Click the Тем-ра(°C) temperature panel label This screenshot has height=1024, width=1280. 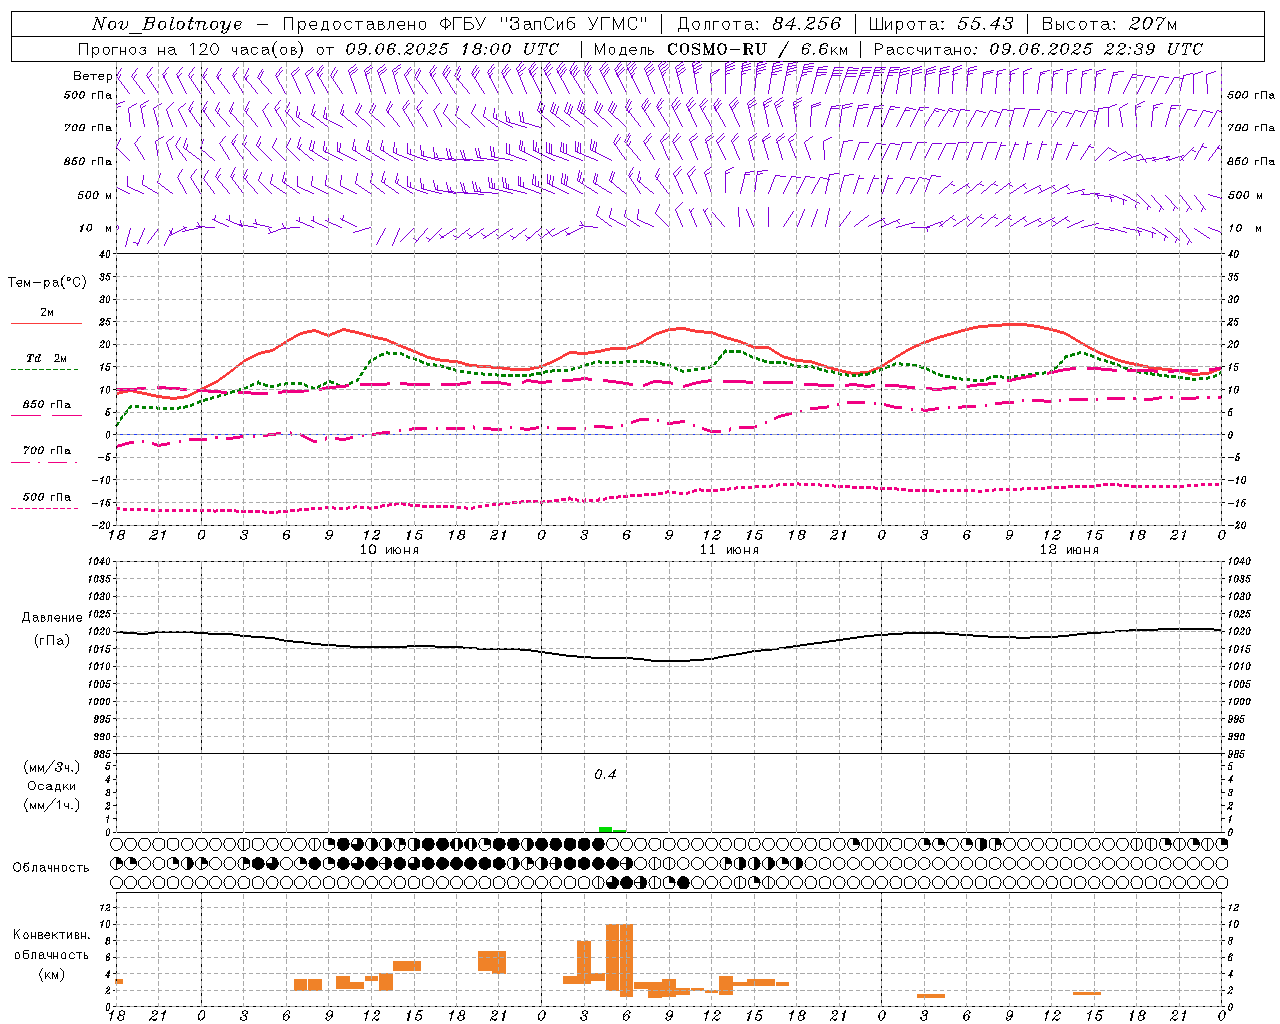(47, 283)
